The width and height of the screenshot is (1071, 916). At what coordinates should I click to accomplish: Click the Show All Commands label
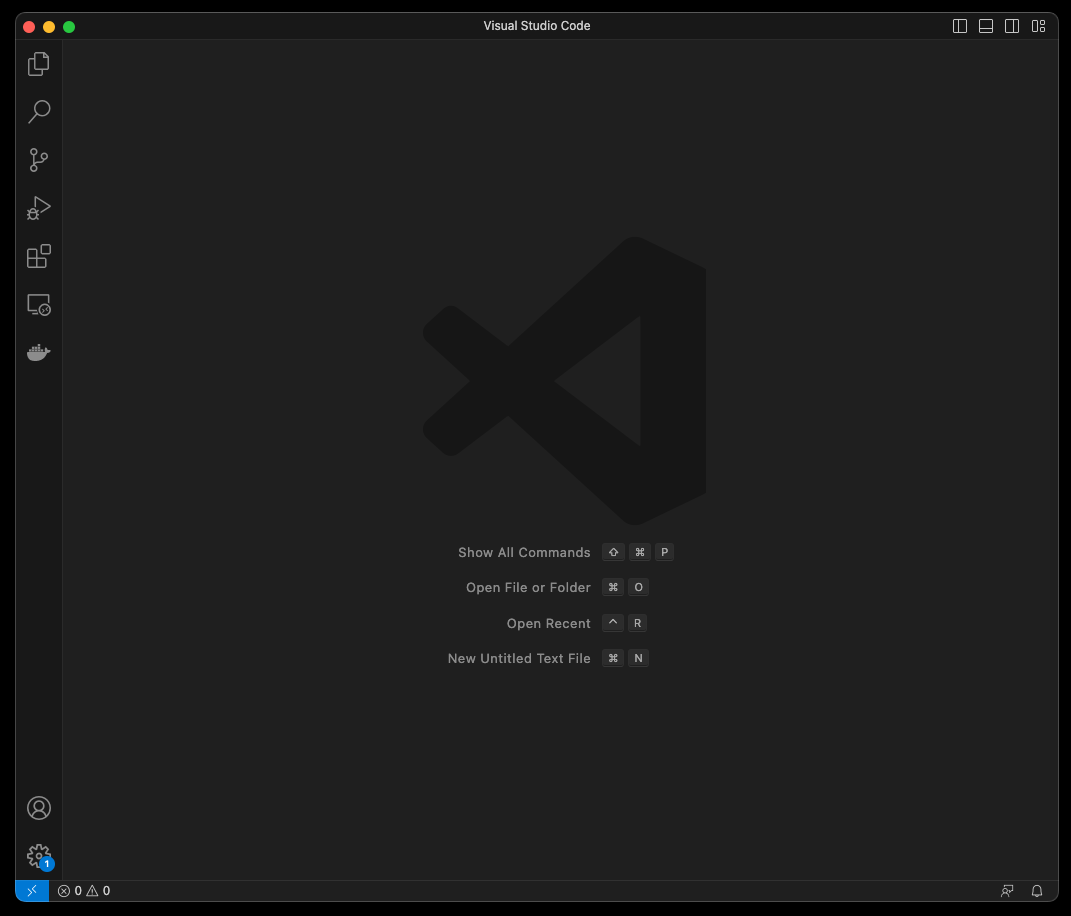click(x=524, y=553)
